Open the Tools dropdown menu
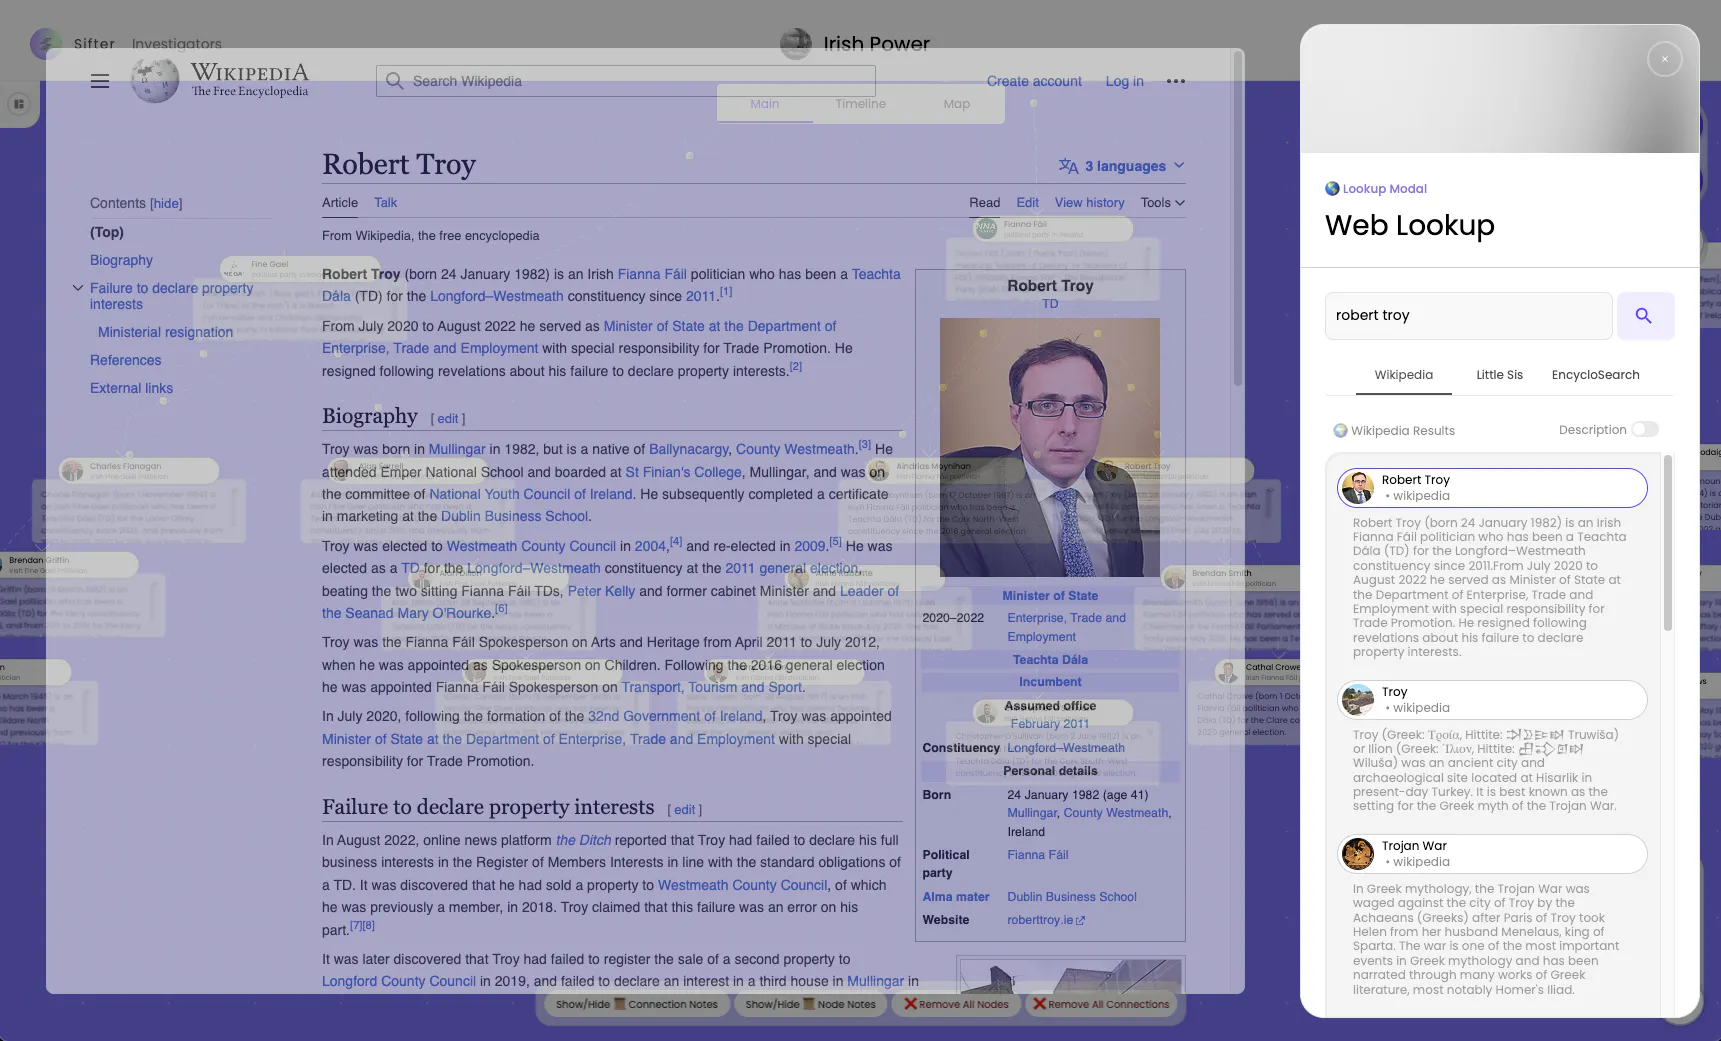The height and width of the screenshot is (1041, 1721). point(1162,203)
